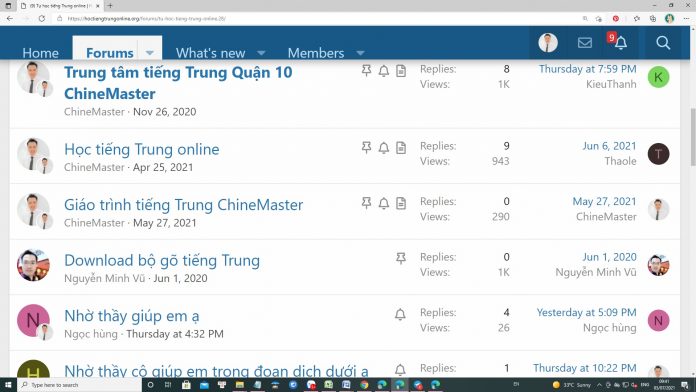The width and height of the screenshot is (696, 392).
Task: Select the Forums navigation tab
Action: 110,53
